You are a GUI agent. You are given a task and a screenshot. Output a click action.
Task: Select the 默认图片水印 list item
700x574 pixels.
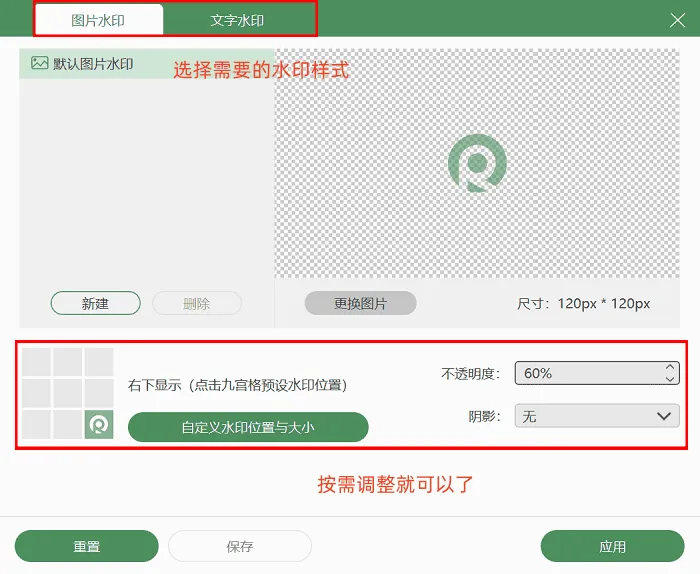click(146, 64)
